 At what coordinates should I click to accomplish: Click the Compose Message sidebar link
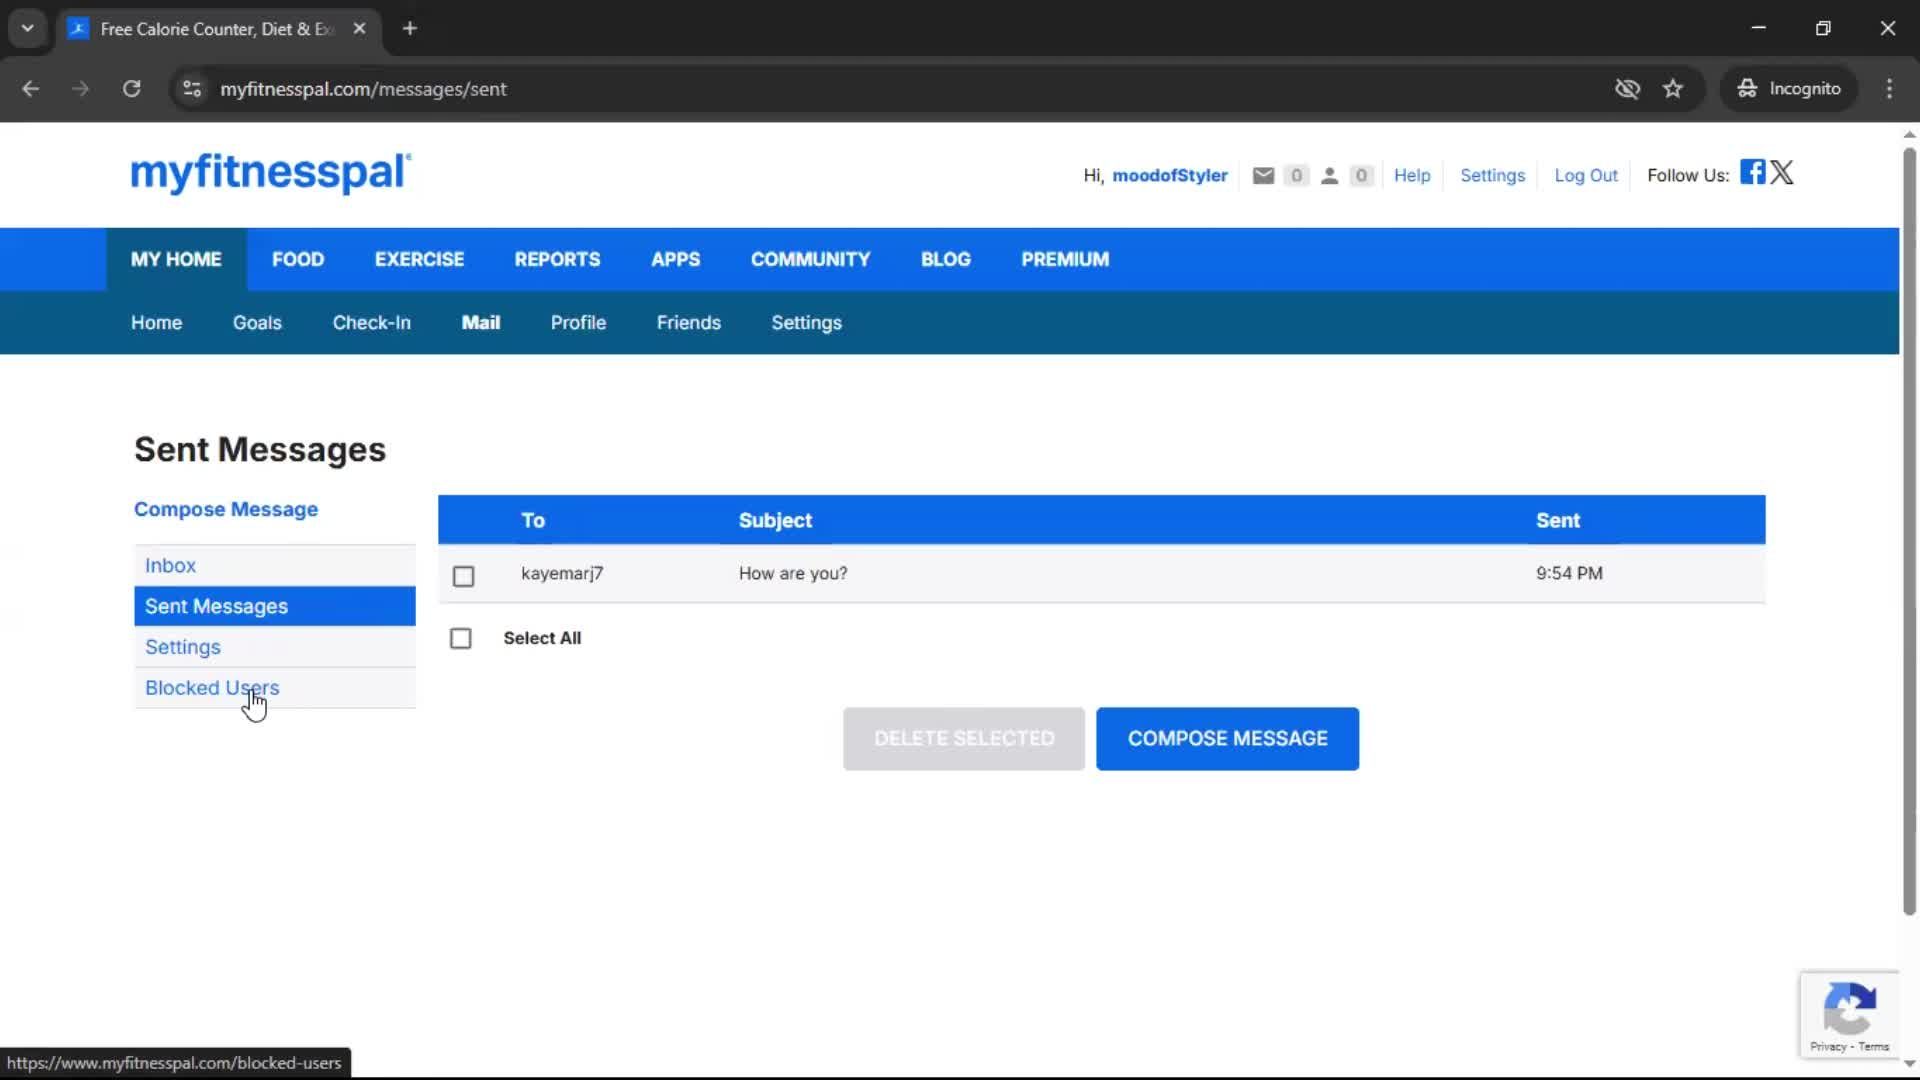click(x=226, y=509)
